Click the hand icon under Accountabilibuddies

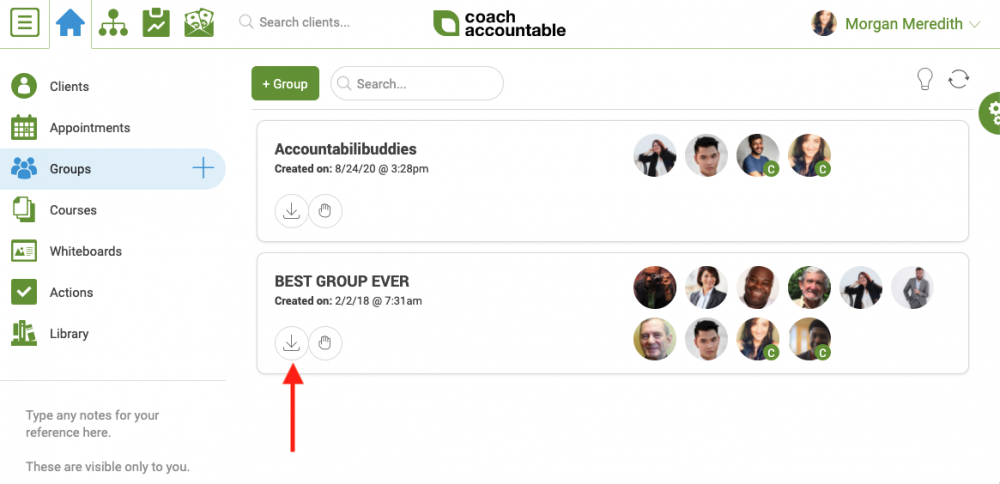pyautogui.click(x=325, y=211)
